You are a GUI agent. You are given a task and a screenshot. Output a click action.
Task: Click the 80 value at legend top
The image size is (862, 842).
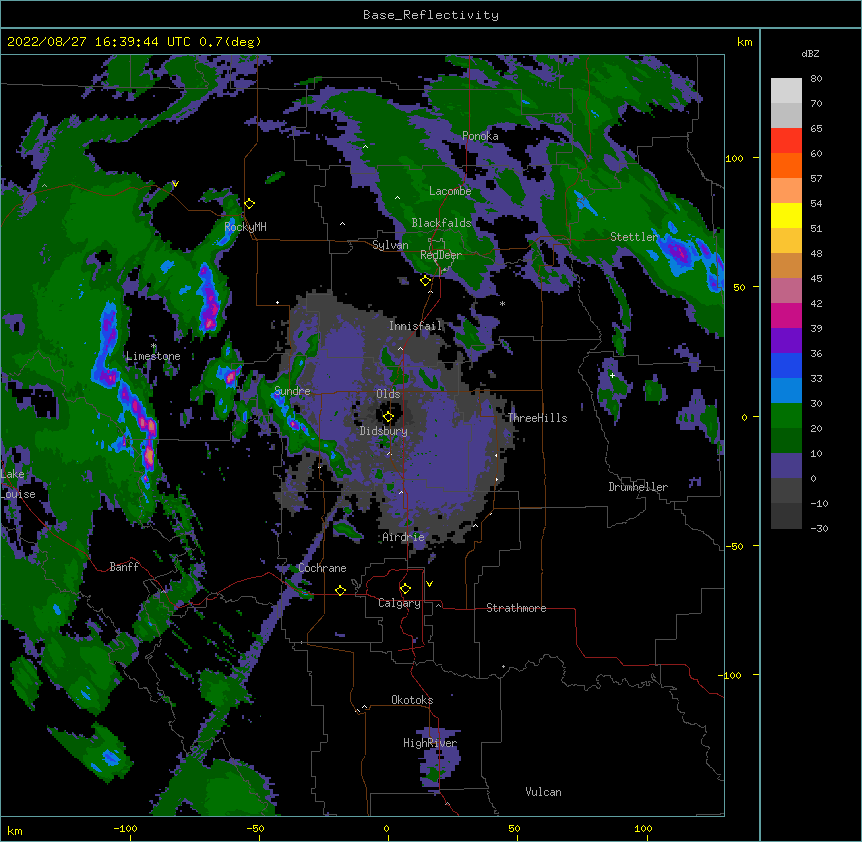[816, 79]
